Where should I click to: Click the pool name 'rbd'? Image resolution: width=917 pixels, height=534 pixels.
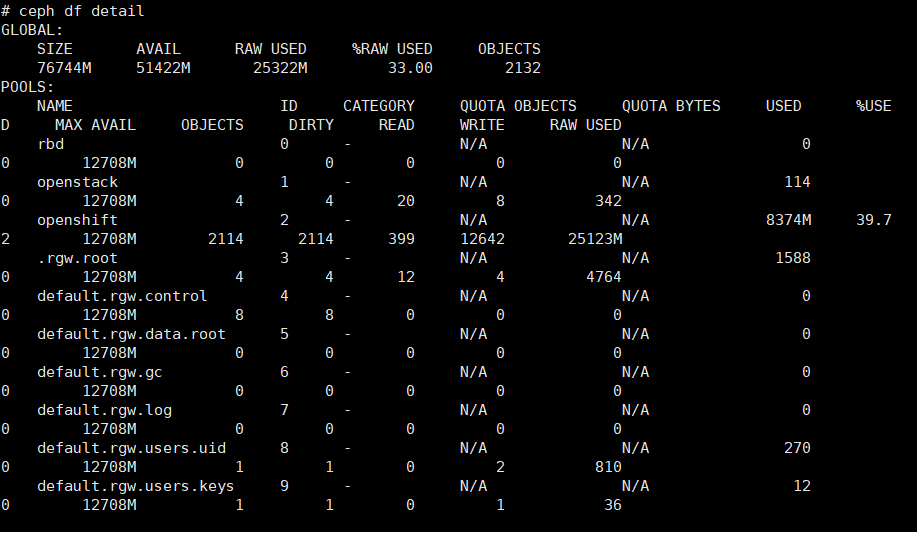pyautogui.click(x=50, y=144)
